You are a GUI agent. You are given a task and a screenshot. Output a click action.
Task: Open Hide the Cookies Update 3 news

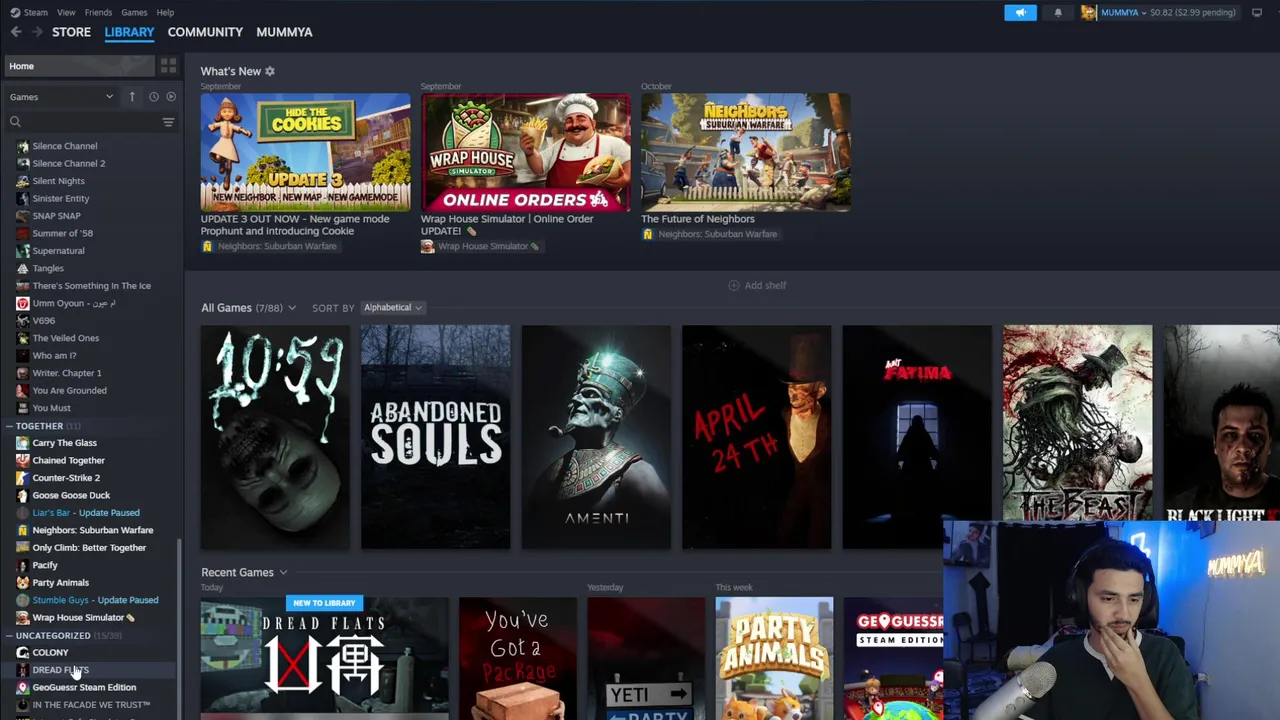pyautogui.click(x=305, y=152)
